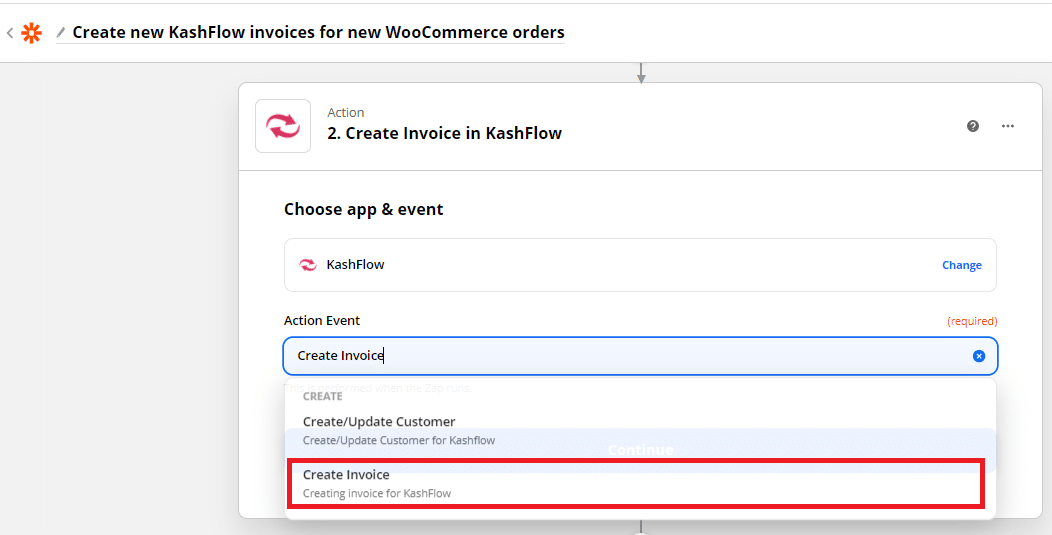Image resolution: width=1052 pixels, height=535 pixels.
Task: Click the back chevron beside the Zapier logo
Action: point(10,33)
